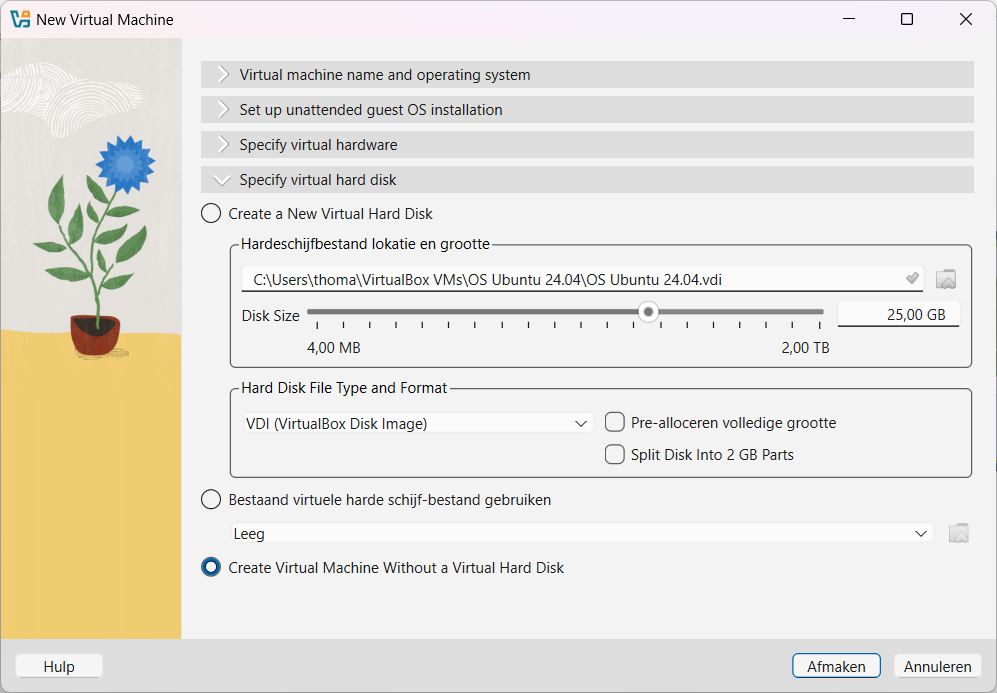Expand 'Virtual machine name and operating system'

pos(586,74)
